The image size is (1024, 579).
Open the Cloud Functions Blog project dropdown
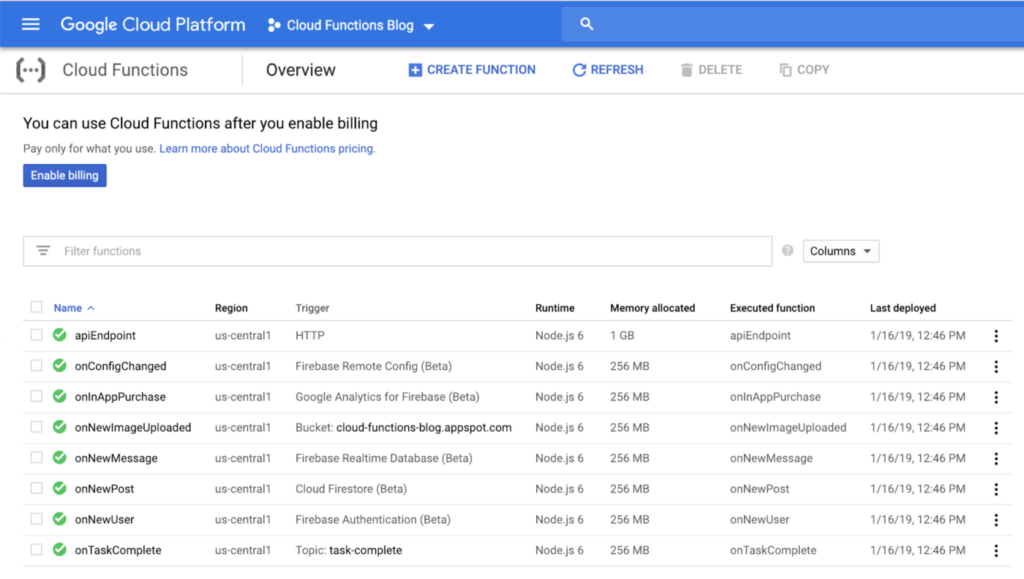click(x=350, y=25)
